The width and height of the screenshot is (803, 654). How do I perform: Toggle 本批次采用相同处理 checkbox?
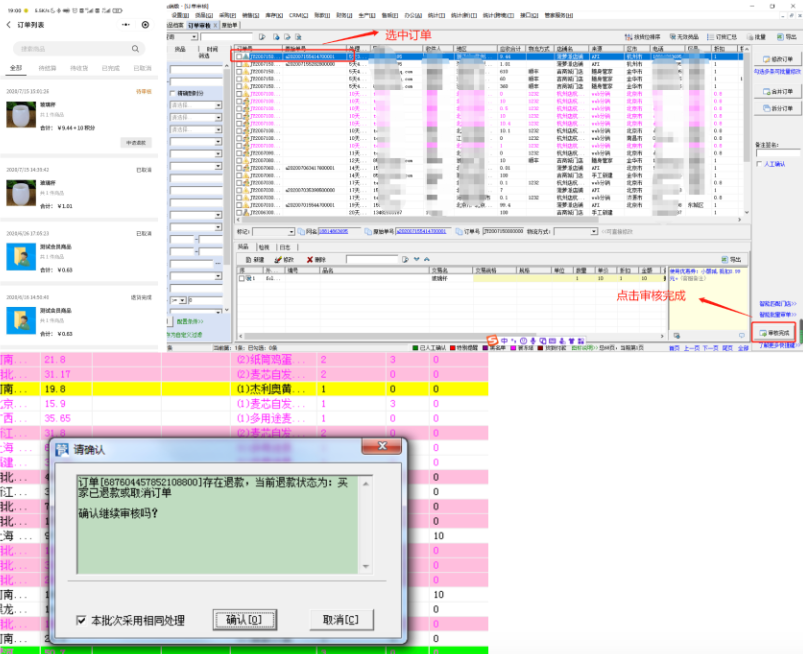(81, 621)
